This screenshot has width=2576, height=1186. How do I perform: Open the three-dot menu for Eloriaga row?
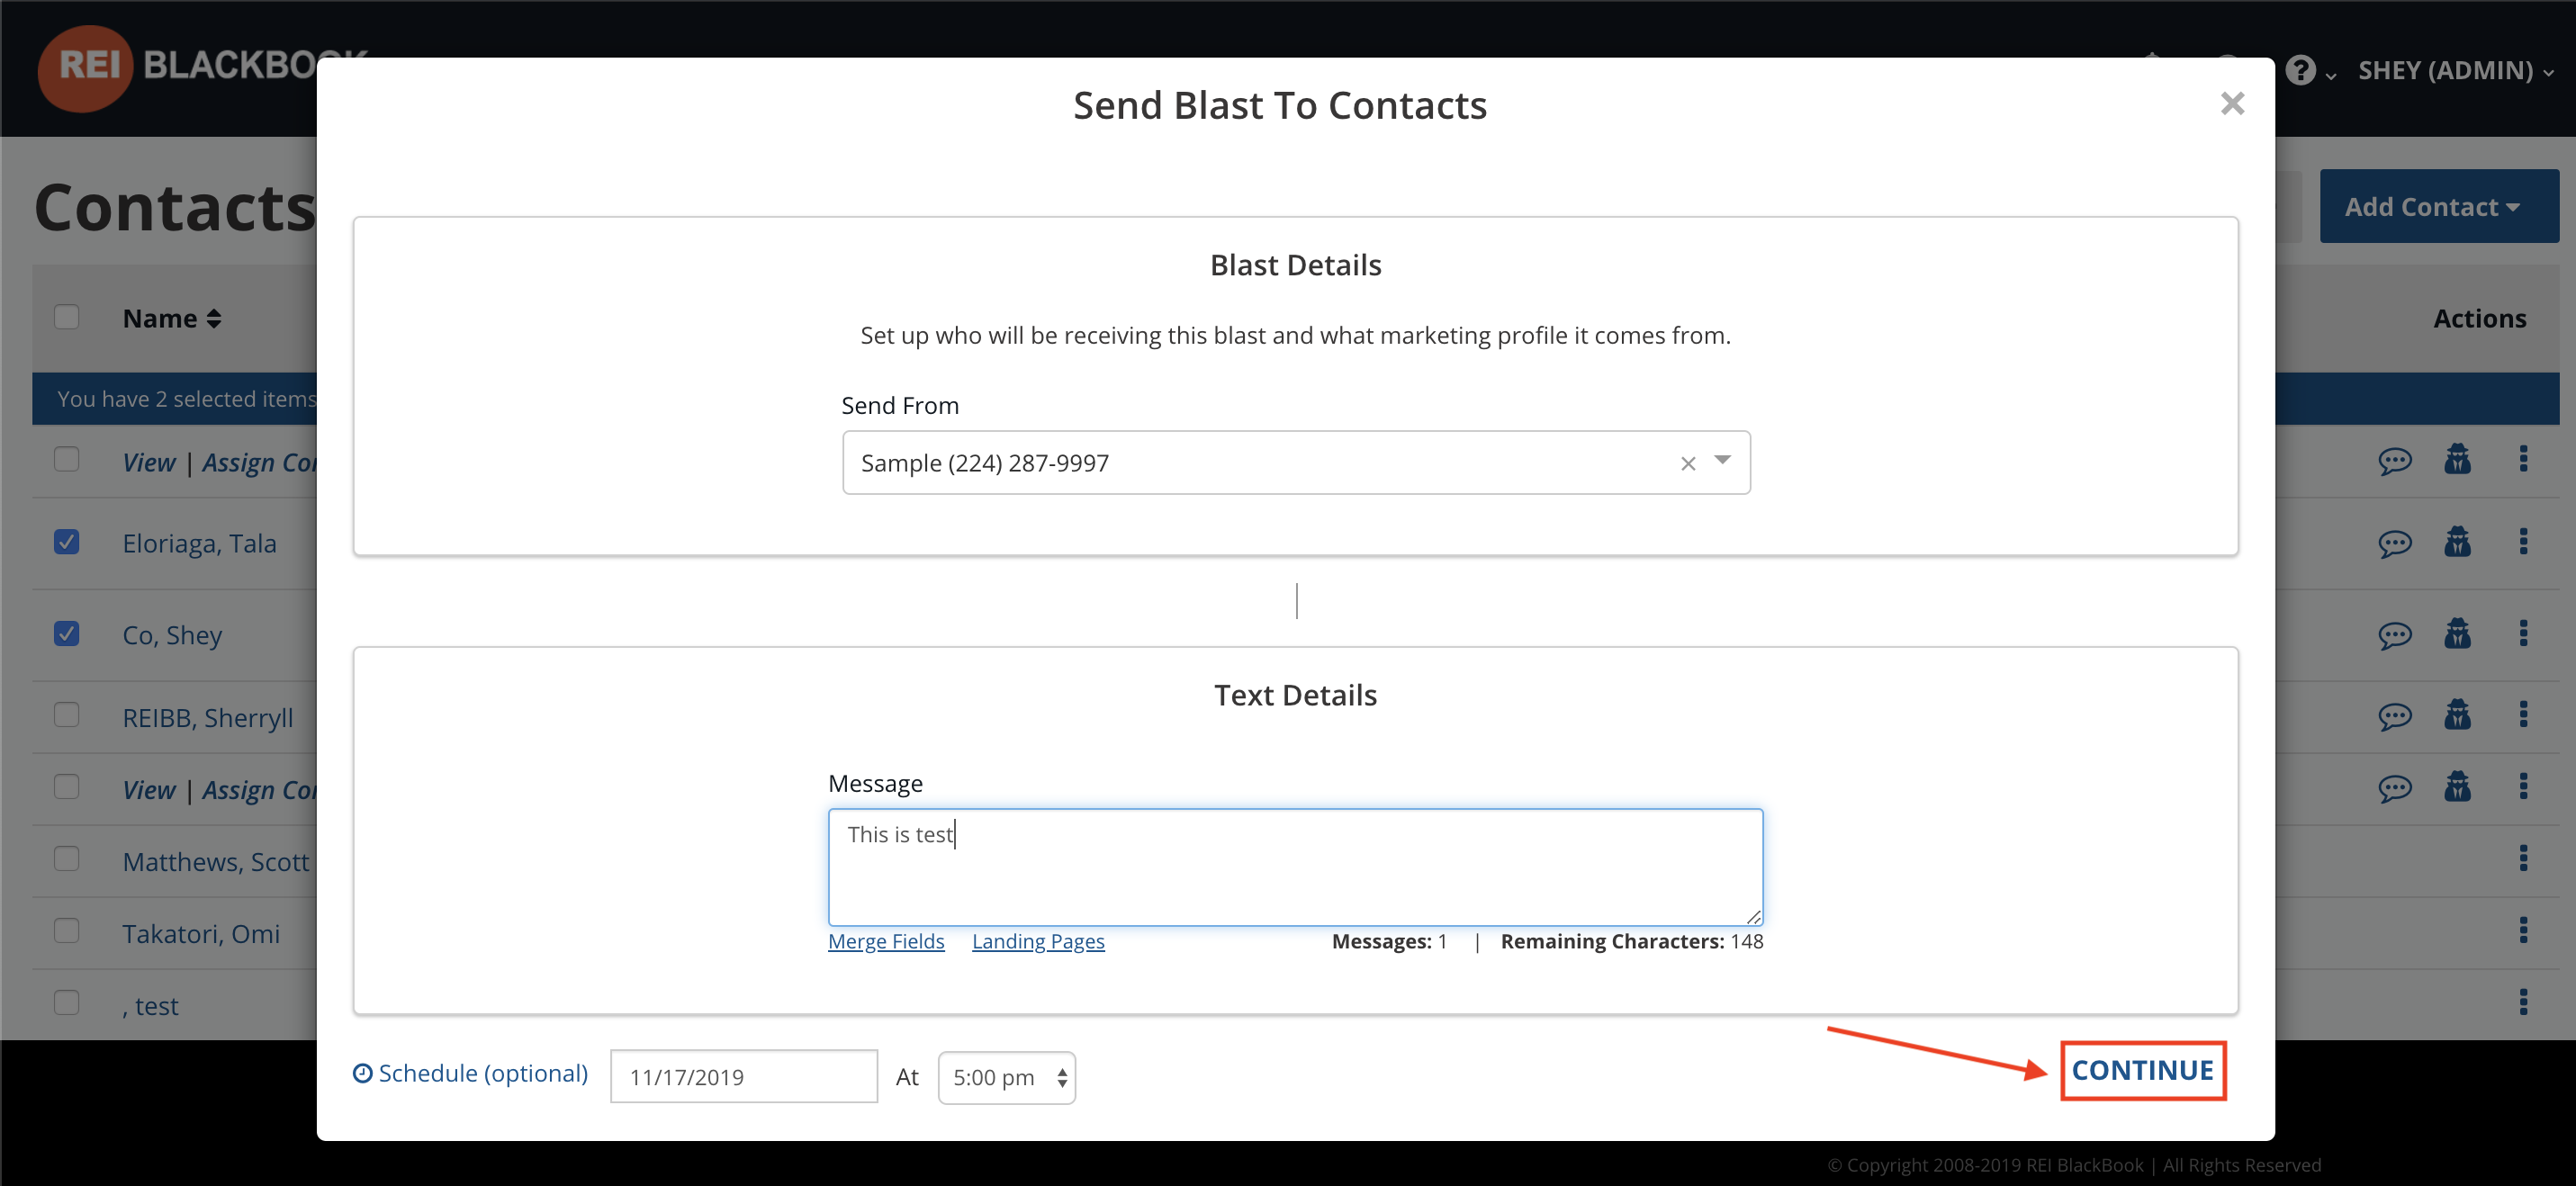point(2523,541)
